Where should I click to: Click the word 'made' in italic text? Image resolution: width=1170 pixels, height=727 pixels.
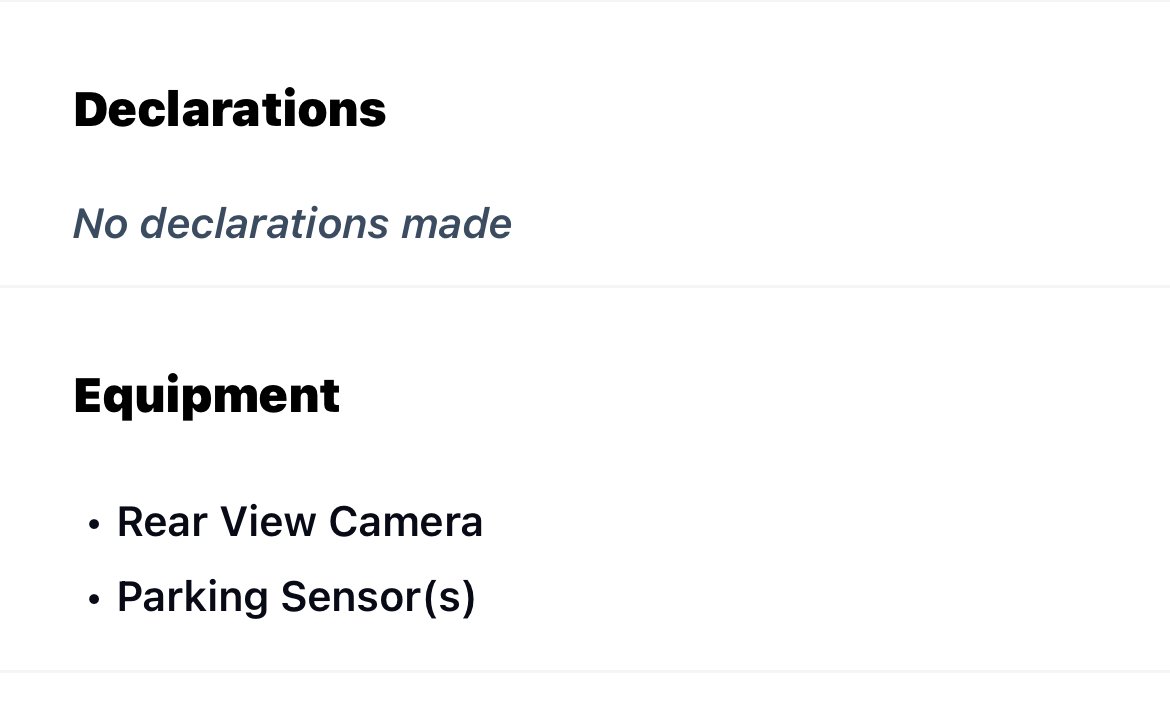point(456,224)
